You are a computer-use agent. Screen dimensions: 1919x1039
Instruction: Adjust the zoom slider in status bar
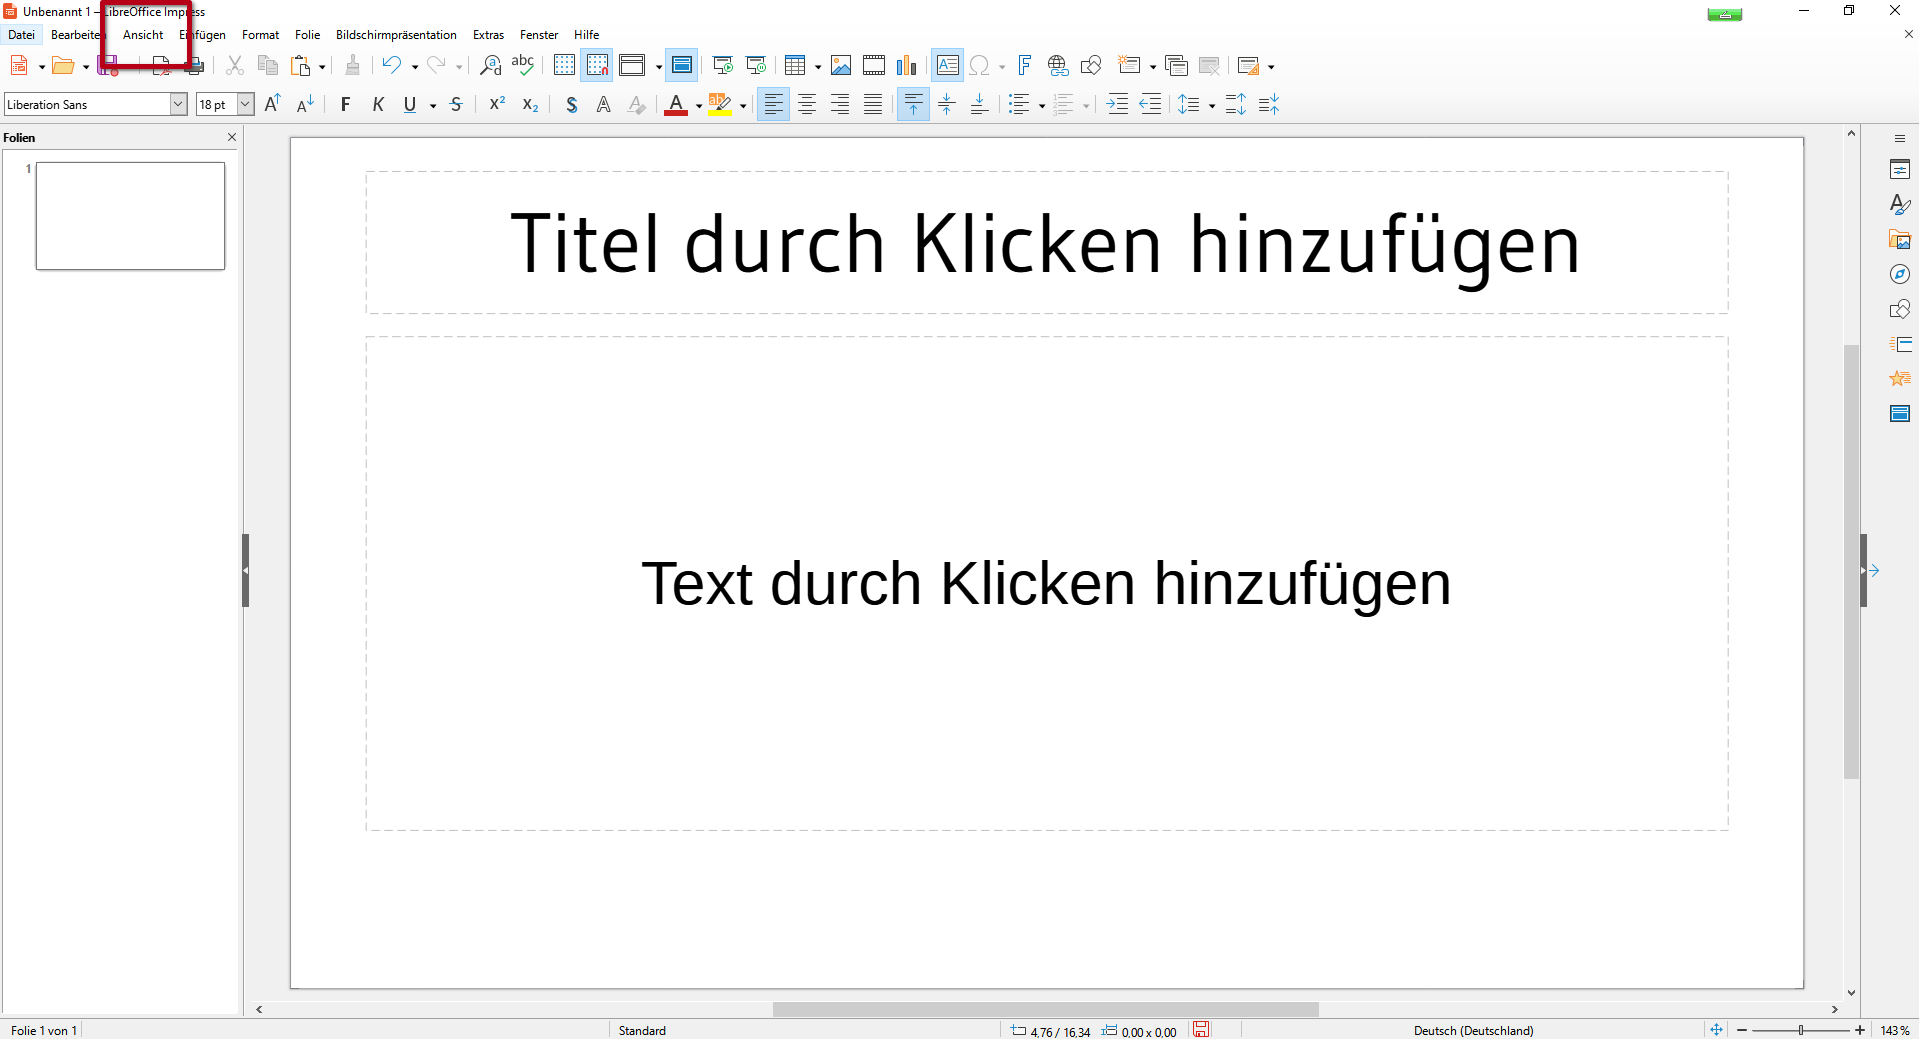point(1800,1030)
